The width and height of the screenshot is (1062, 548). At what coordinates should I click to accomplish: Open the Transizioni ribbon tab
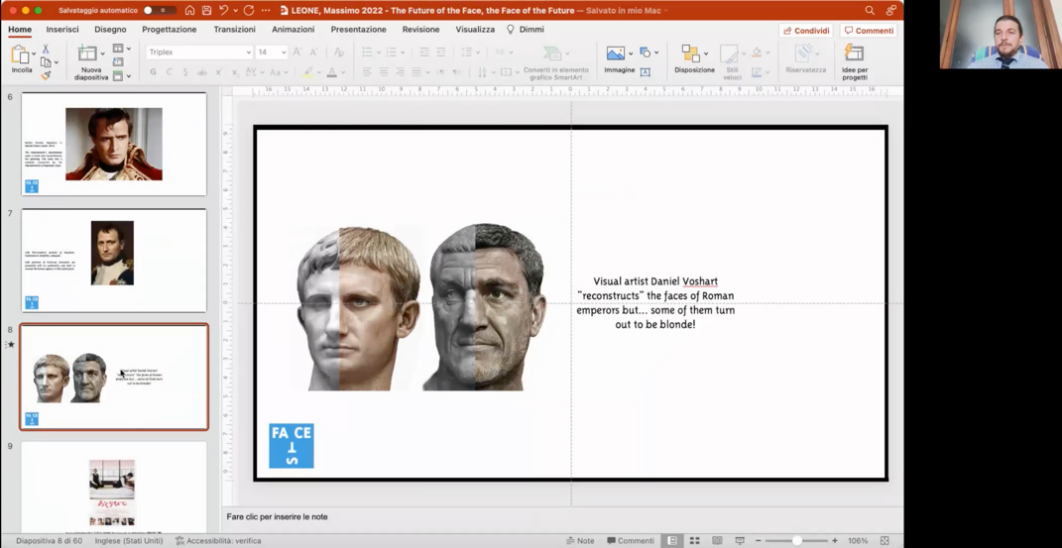[x=234, y=30]
